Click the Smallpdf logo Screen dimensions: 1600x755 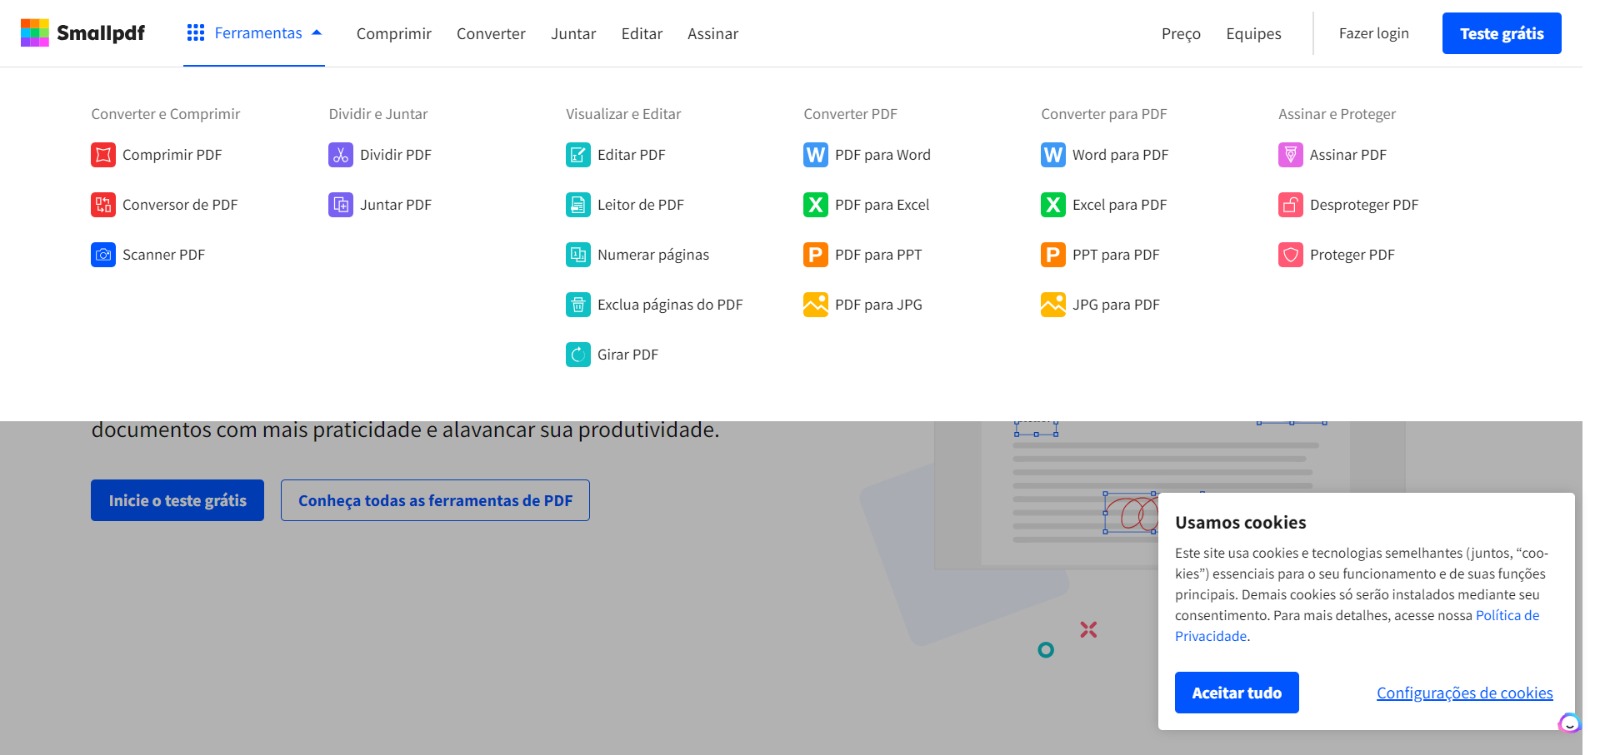[x=83, y=33]
